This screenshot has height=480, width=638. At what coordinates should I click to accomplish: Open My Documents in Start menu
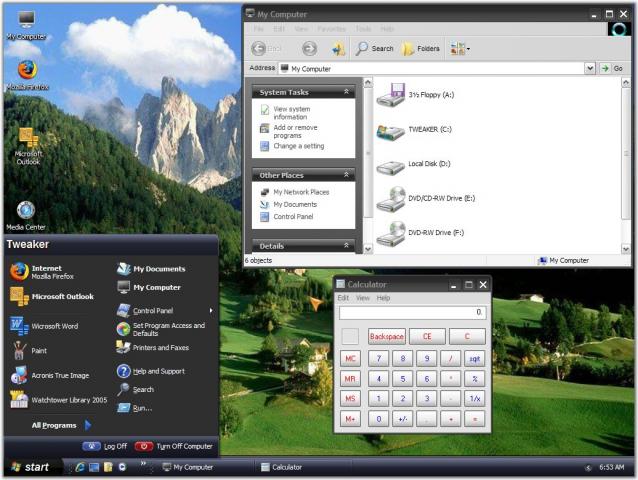[151, 269]
